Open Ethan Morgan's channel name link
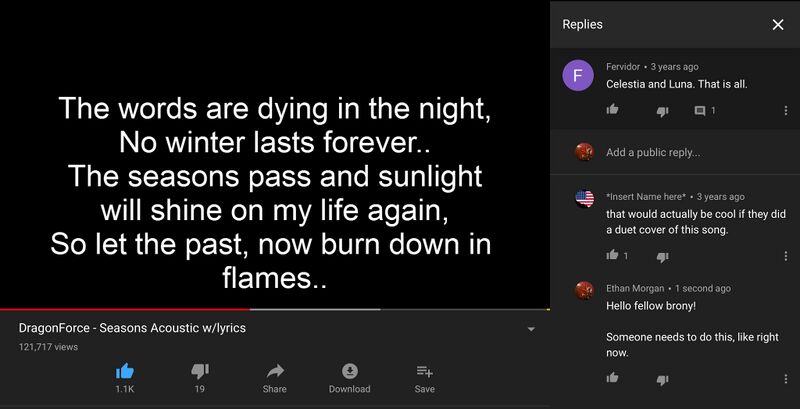Image resolution: width=800 pixels, height=409 pixels. click(638, 288)
